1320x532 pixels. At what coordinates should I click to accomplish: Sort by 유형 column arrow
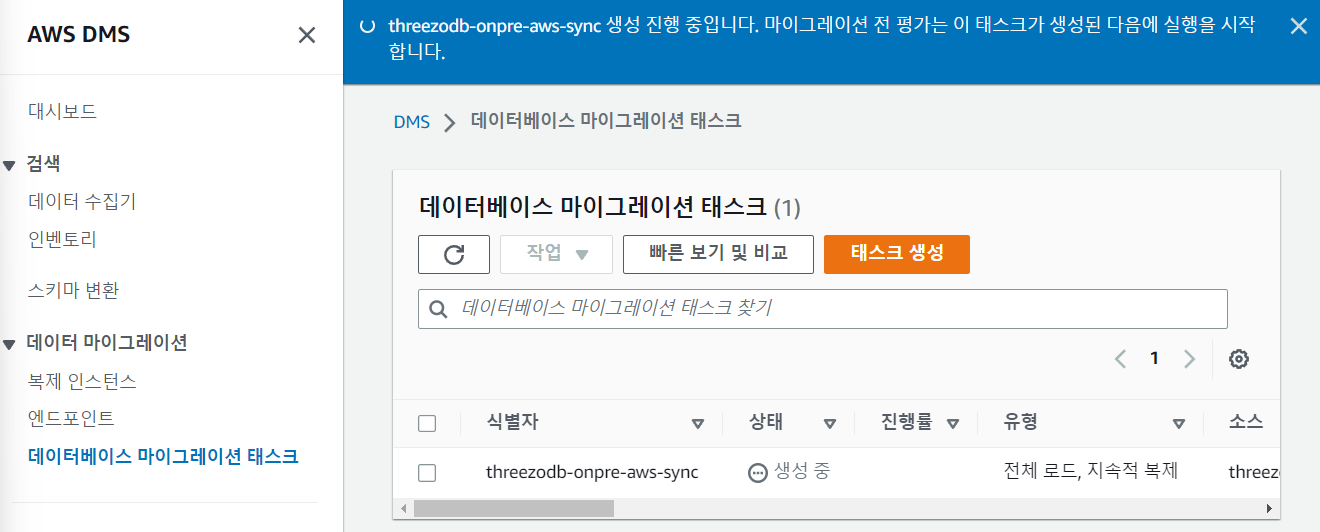coord(1179,424)
